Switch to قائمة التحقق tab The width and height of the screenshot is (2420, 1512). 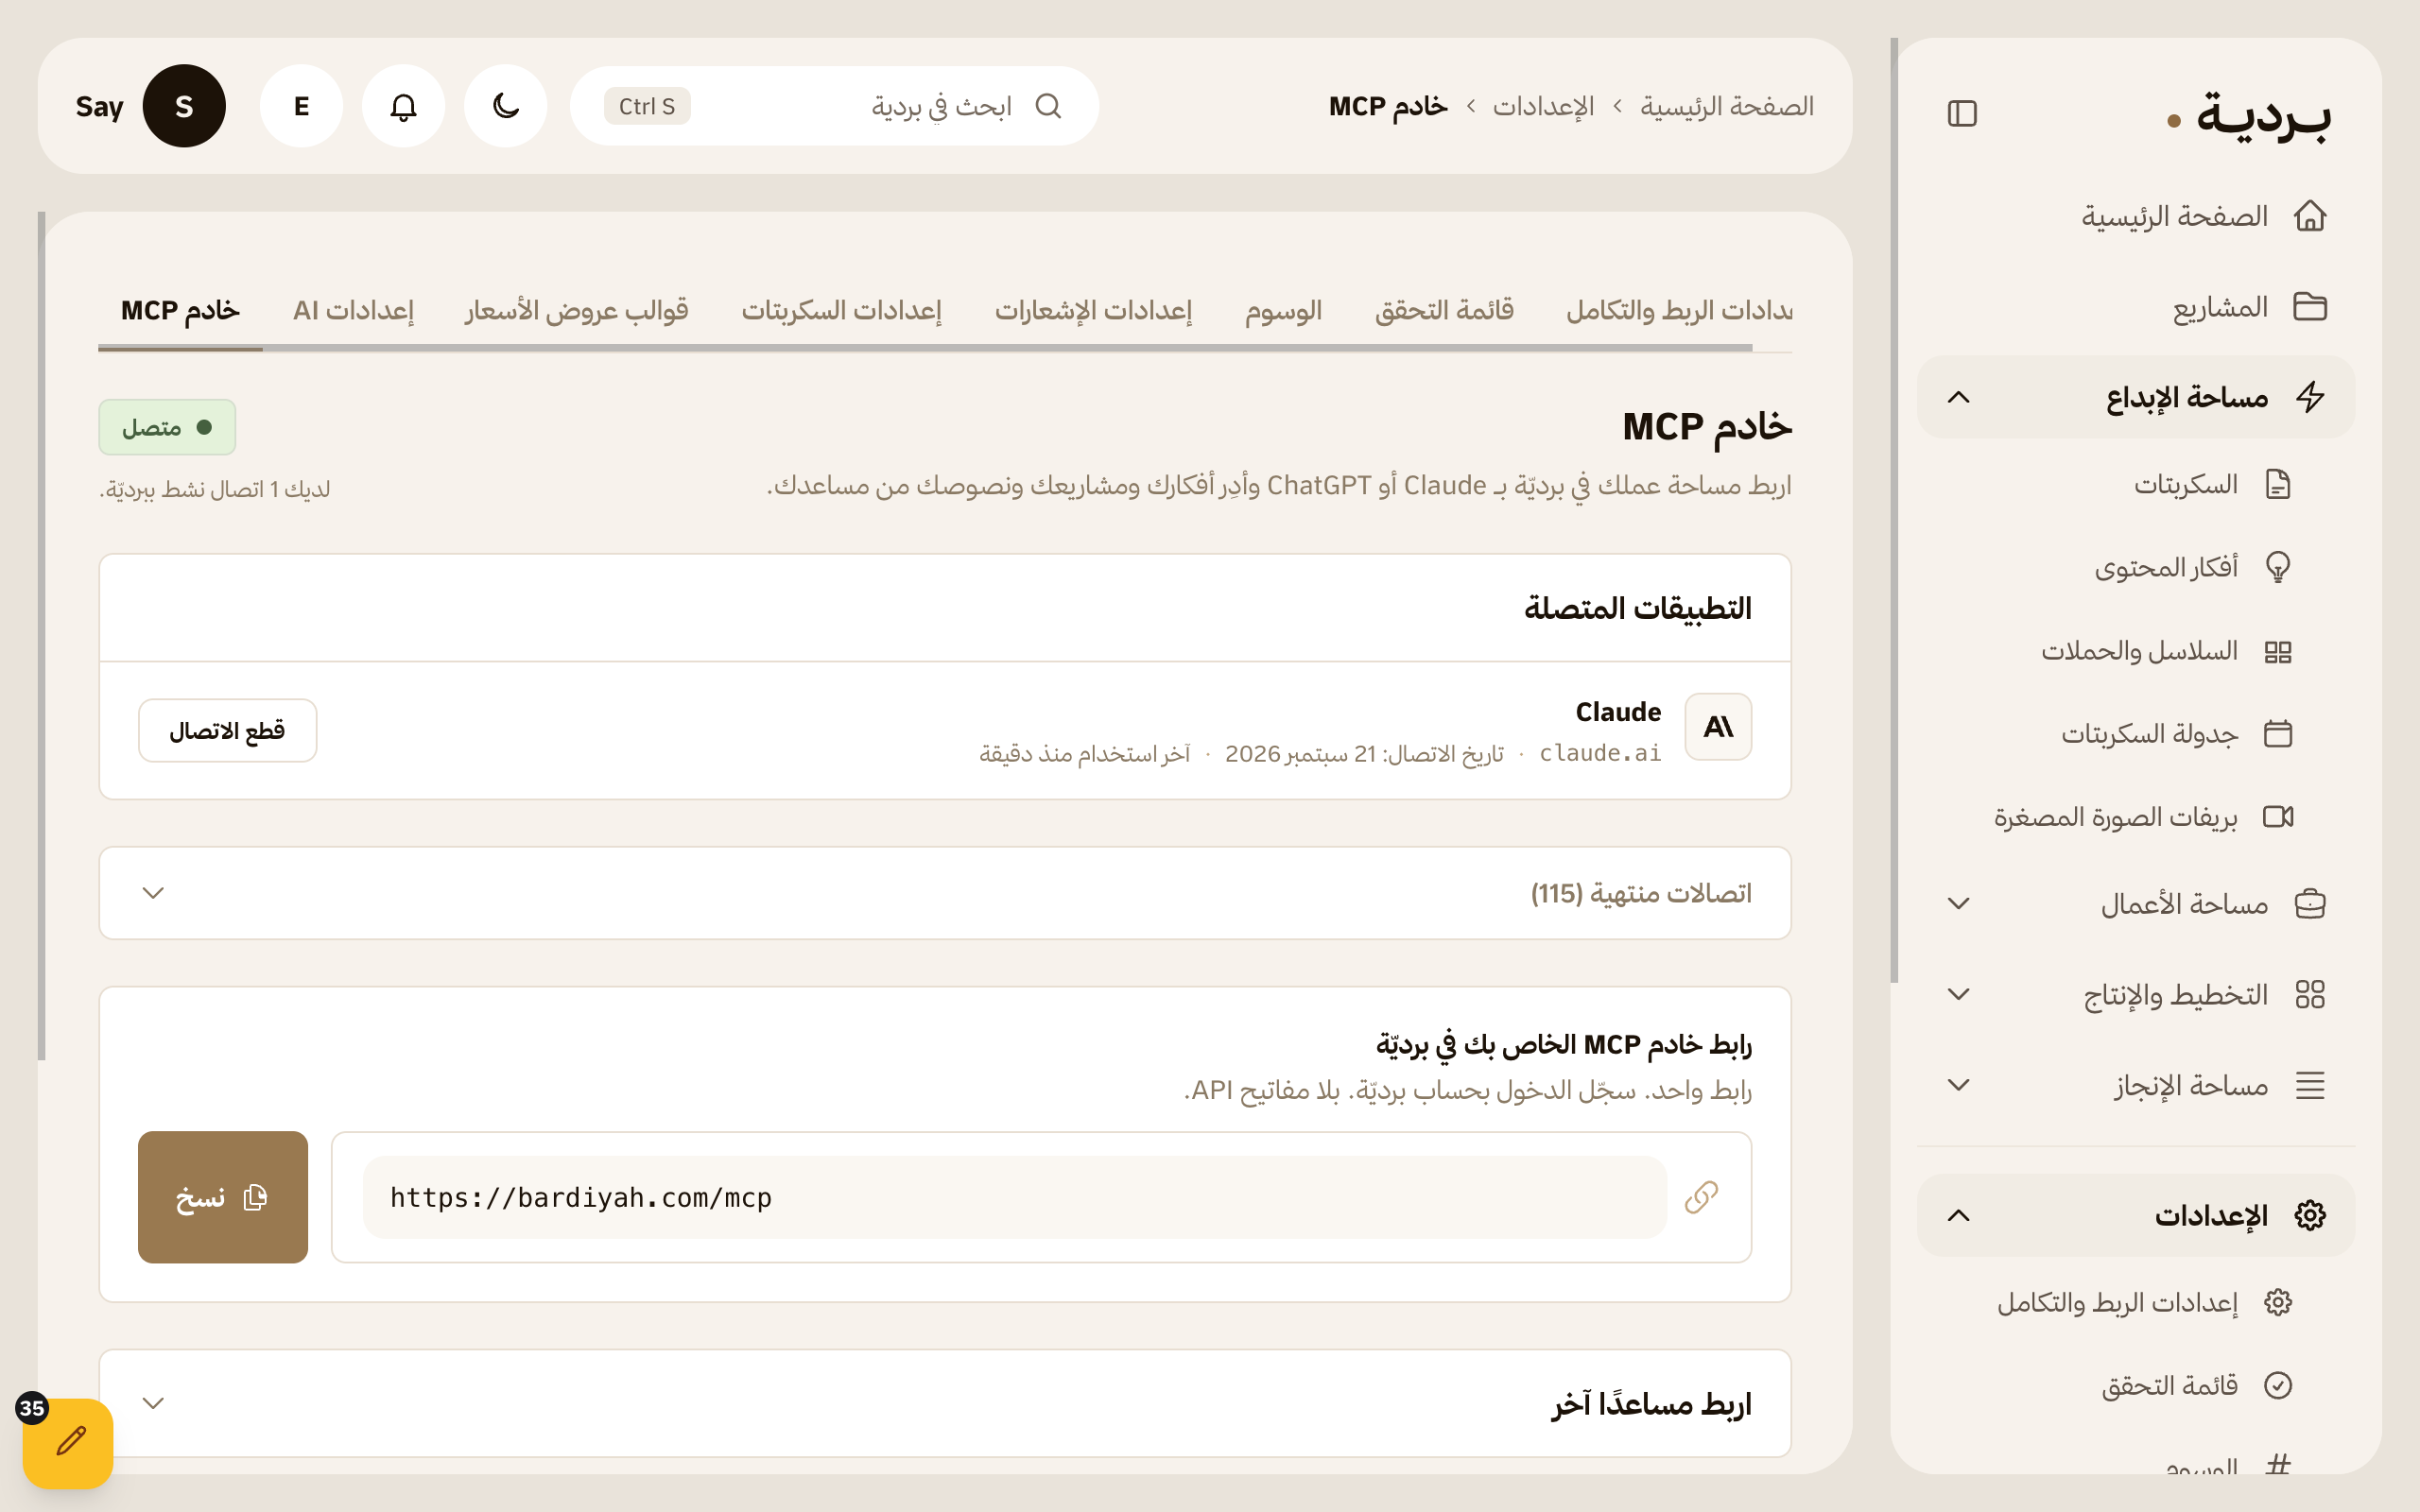click(x=1444, y=310)
